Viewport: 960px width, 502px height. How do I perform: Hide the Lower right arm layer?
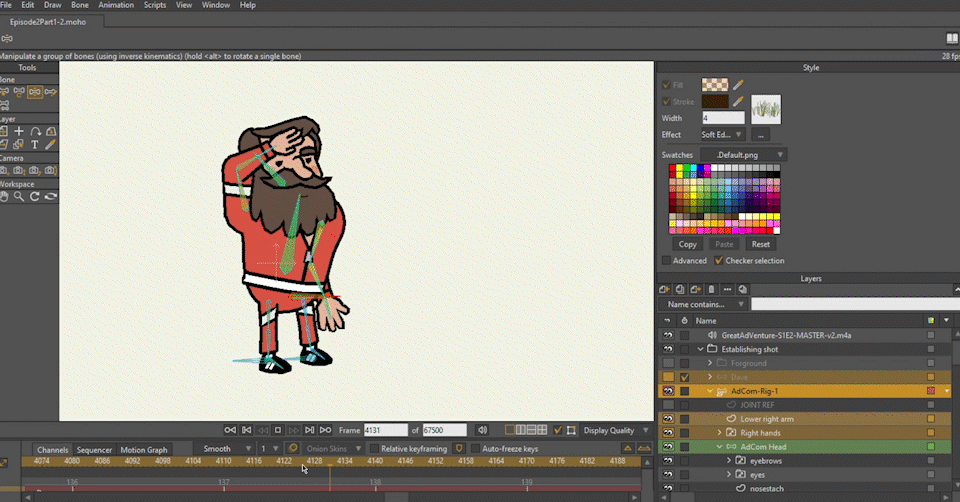pyautogui.click(x=668, y=419)
